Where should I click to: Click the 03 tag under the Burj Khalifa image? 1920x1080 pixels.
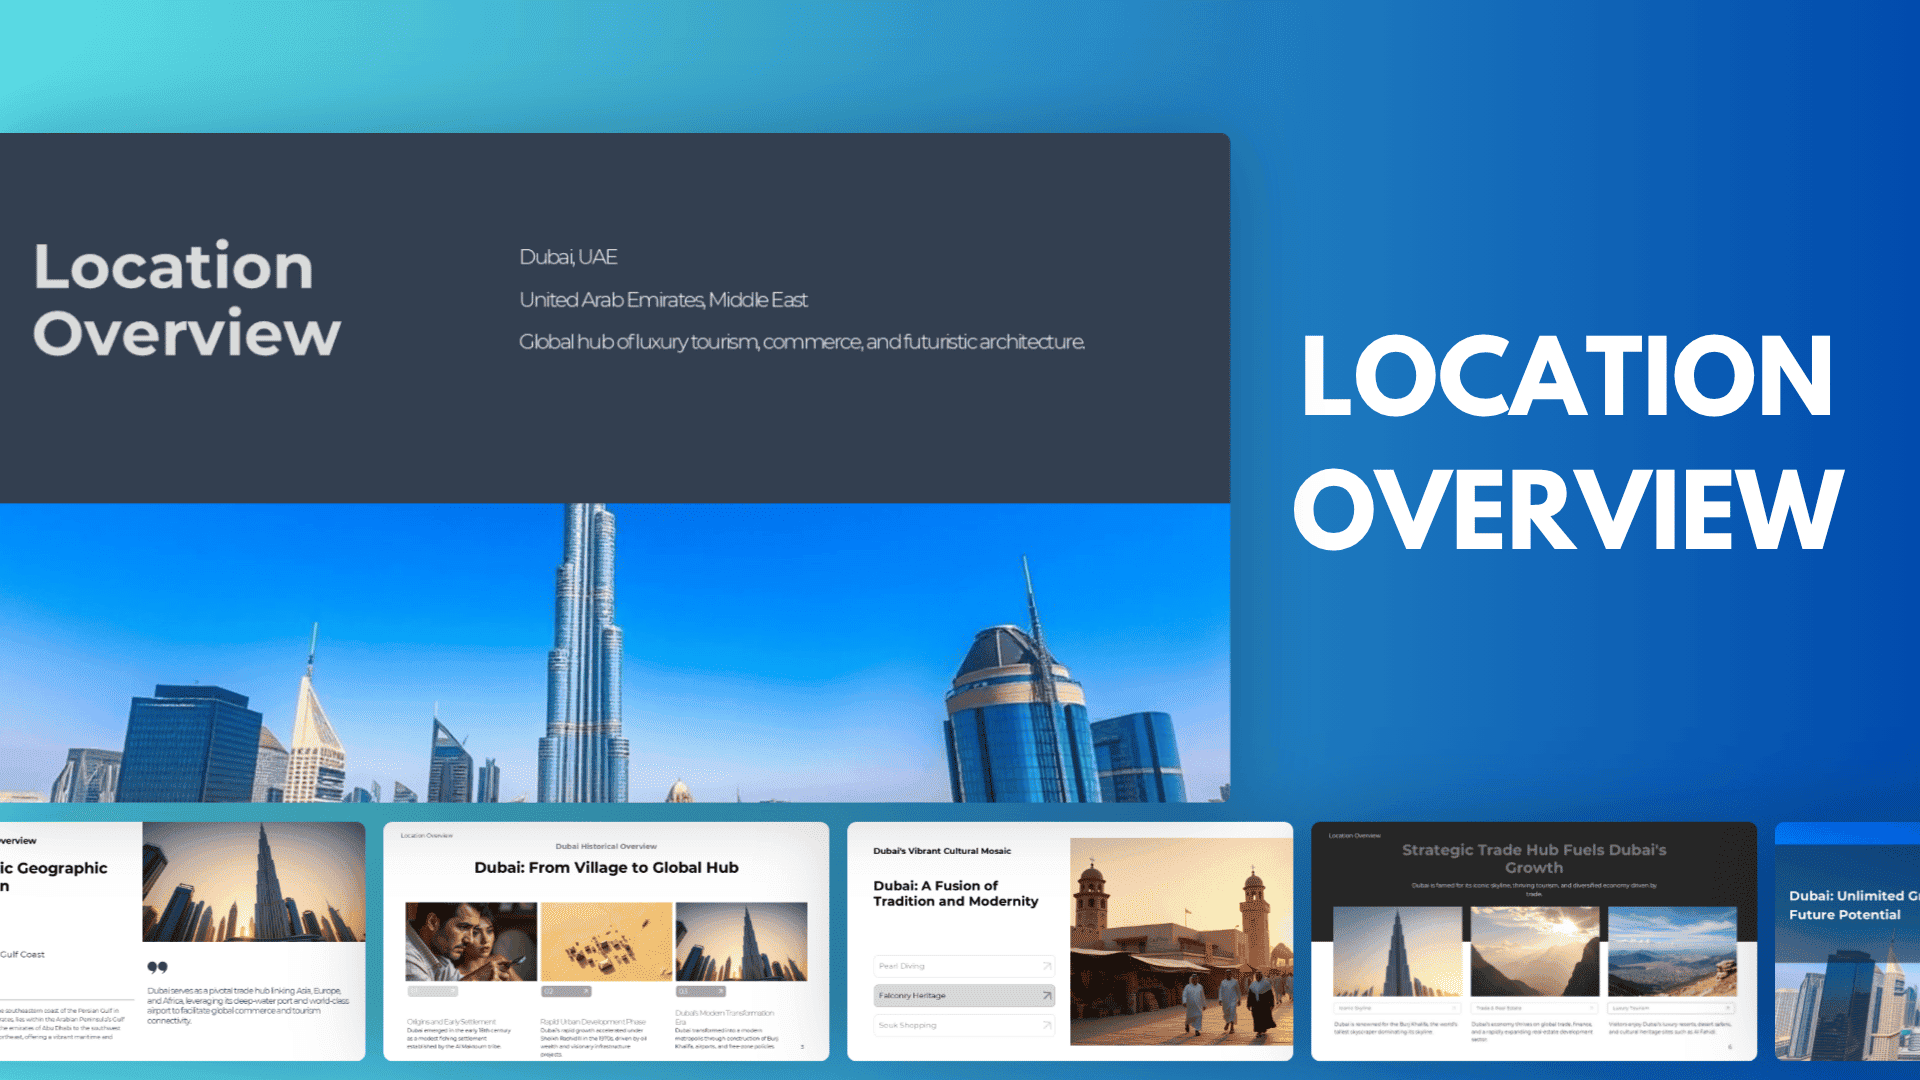tap(700, 992)
